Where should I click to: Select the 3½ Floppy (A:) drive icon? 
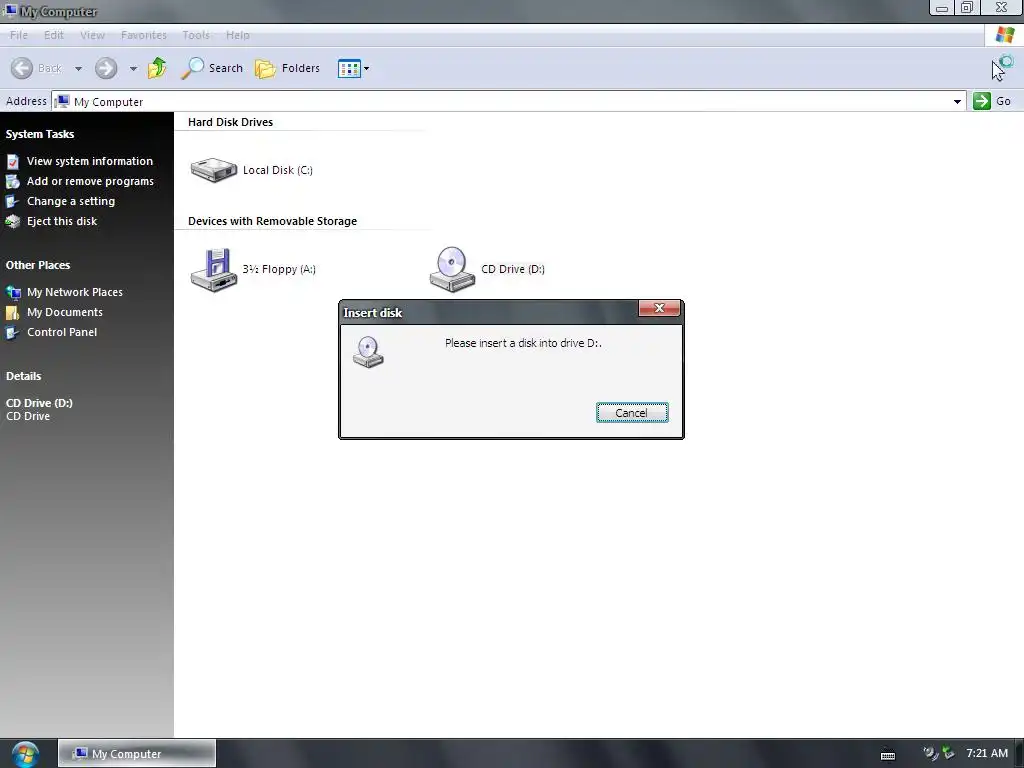click(x=214, y=270)
